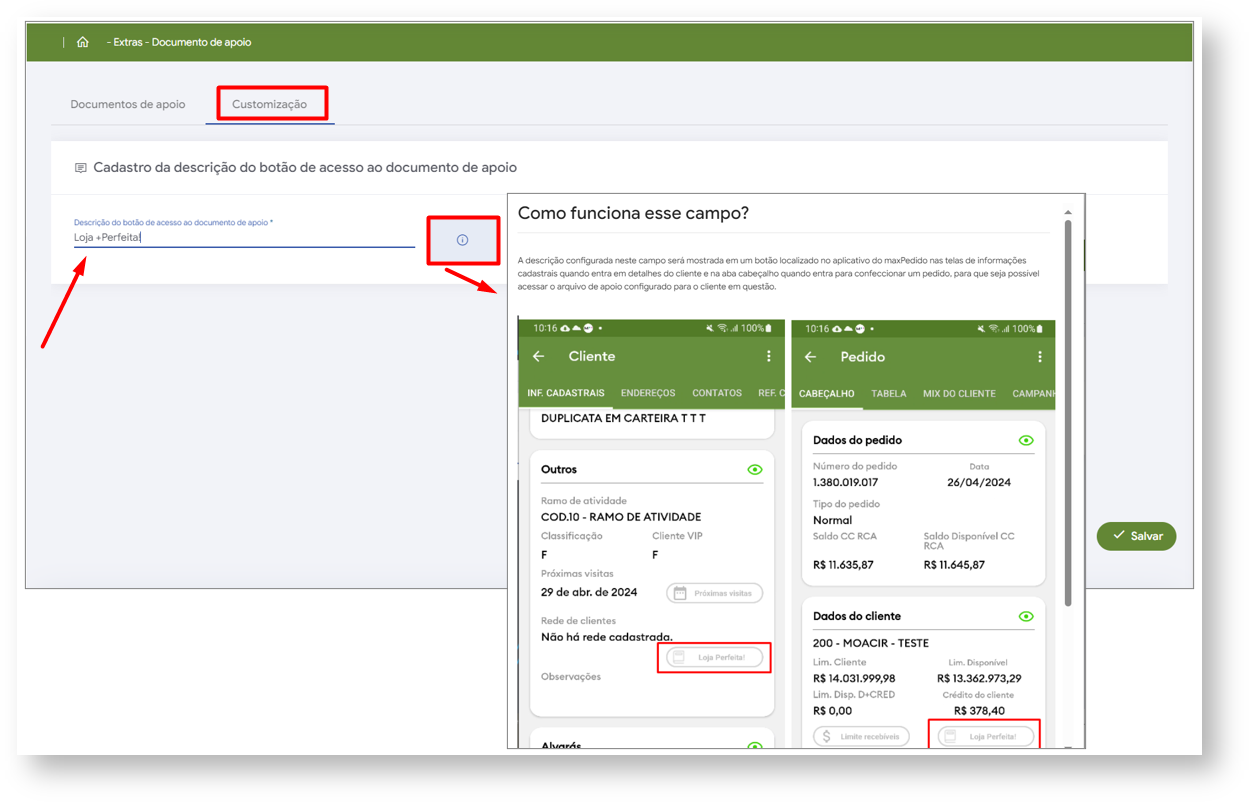Open the three-dot menu on the Cliente screen
This screenshot has height=803, width=1250.
[x=768, y=357]
